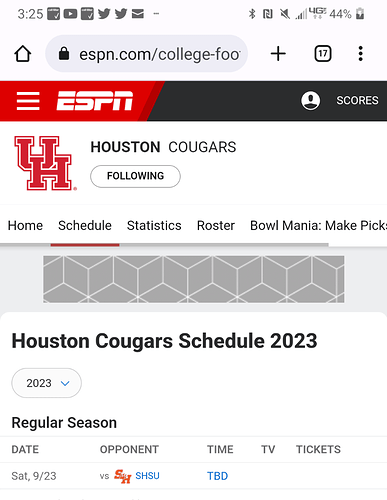387x500 pixels.
Task: Open the TBD game time link
Action: (217, 476)
